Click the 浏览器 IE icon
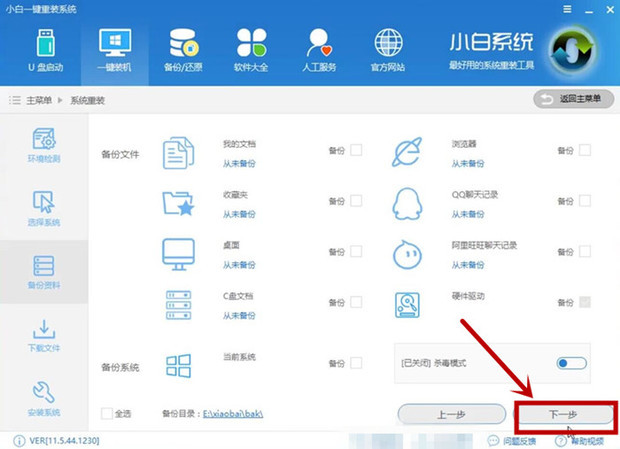The image size is (620, 449). point(407,152)
